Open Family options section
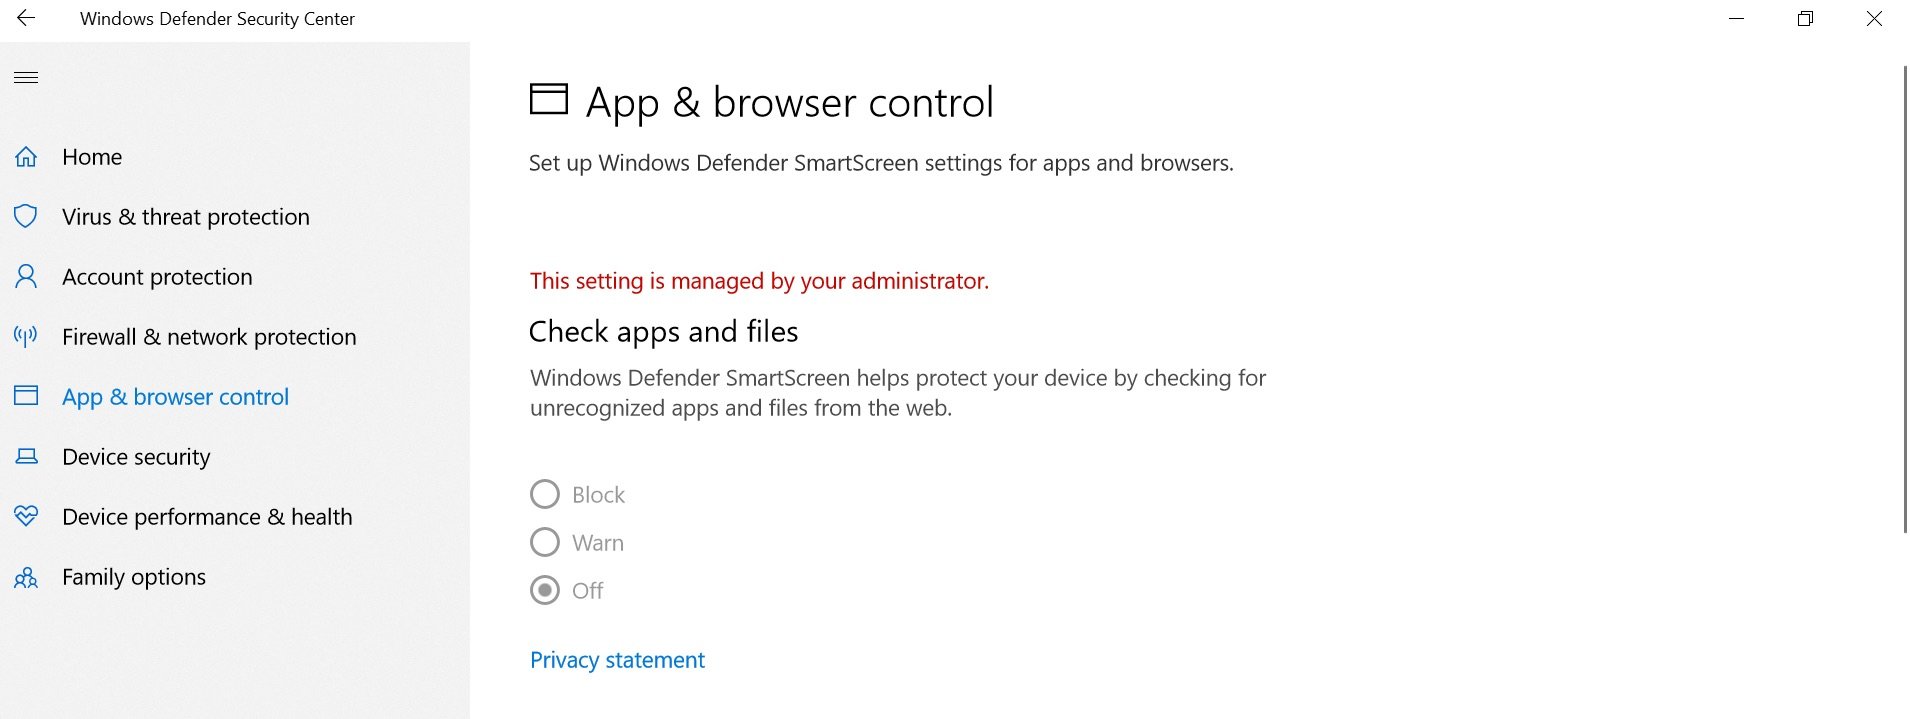 [134, 577]
